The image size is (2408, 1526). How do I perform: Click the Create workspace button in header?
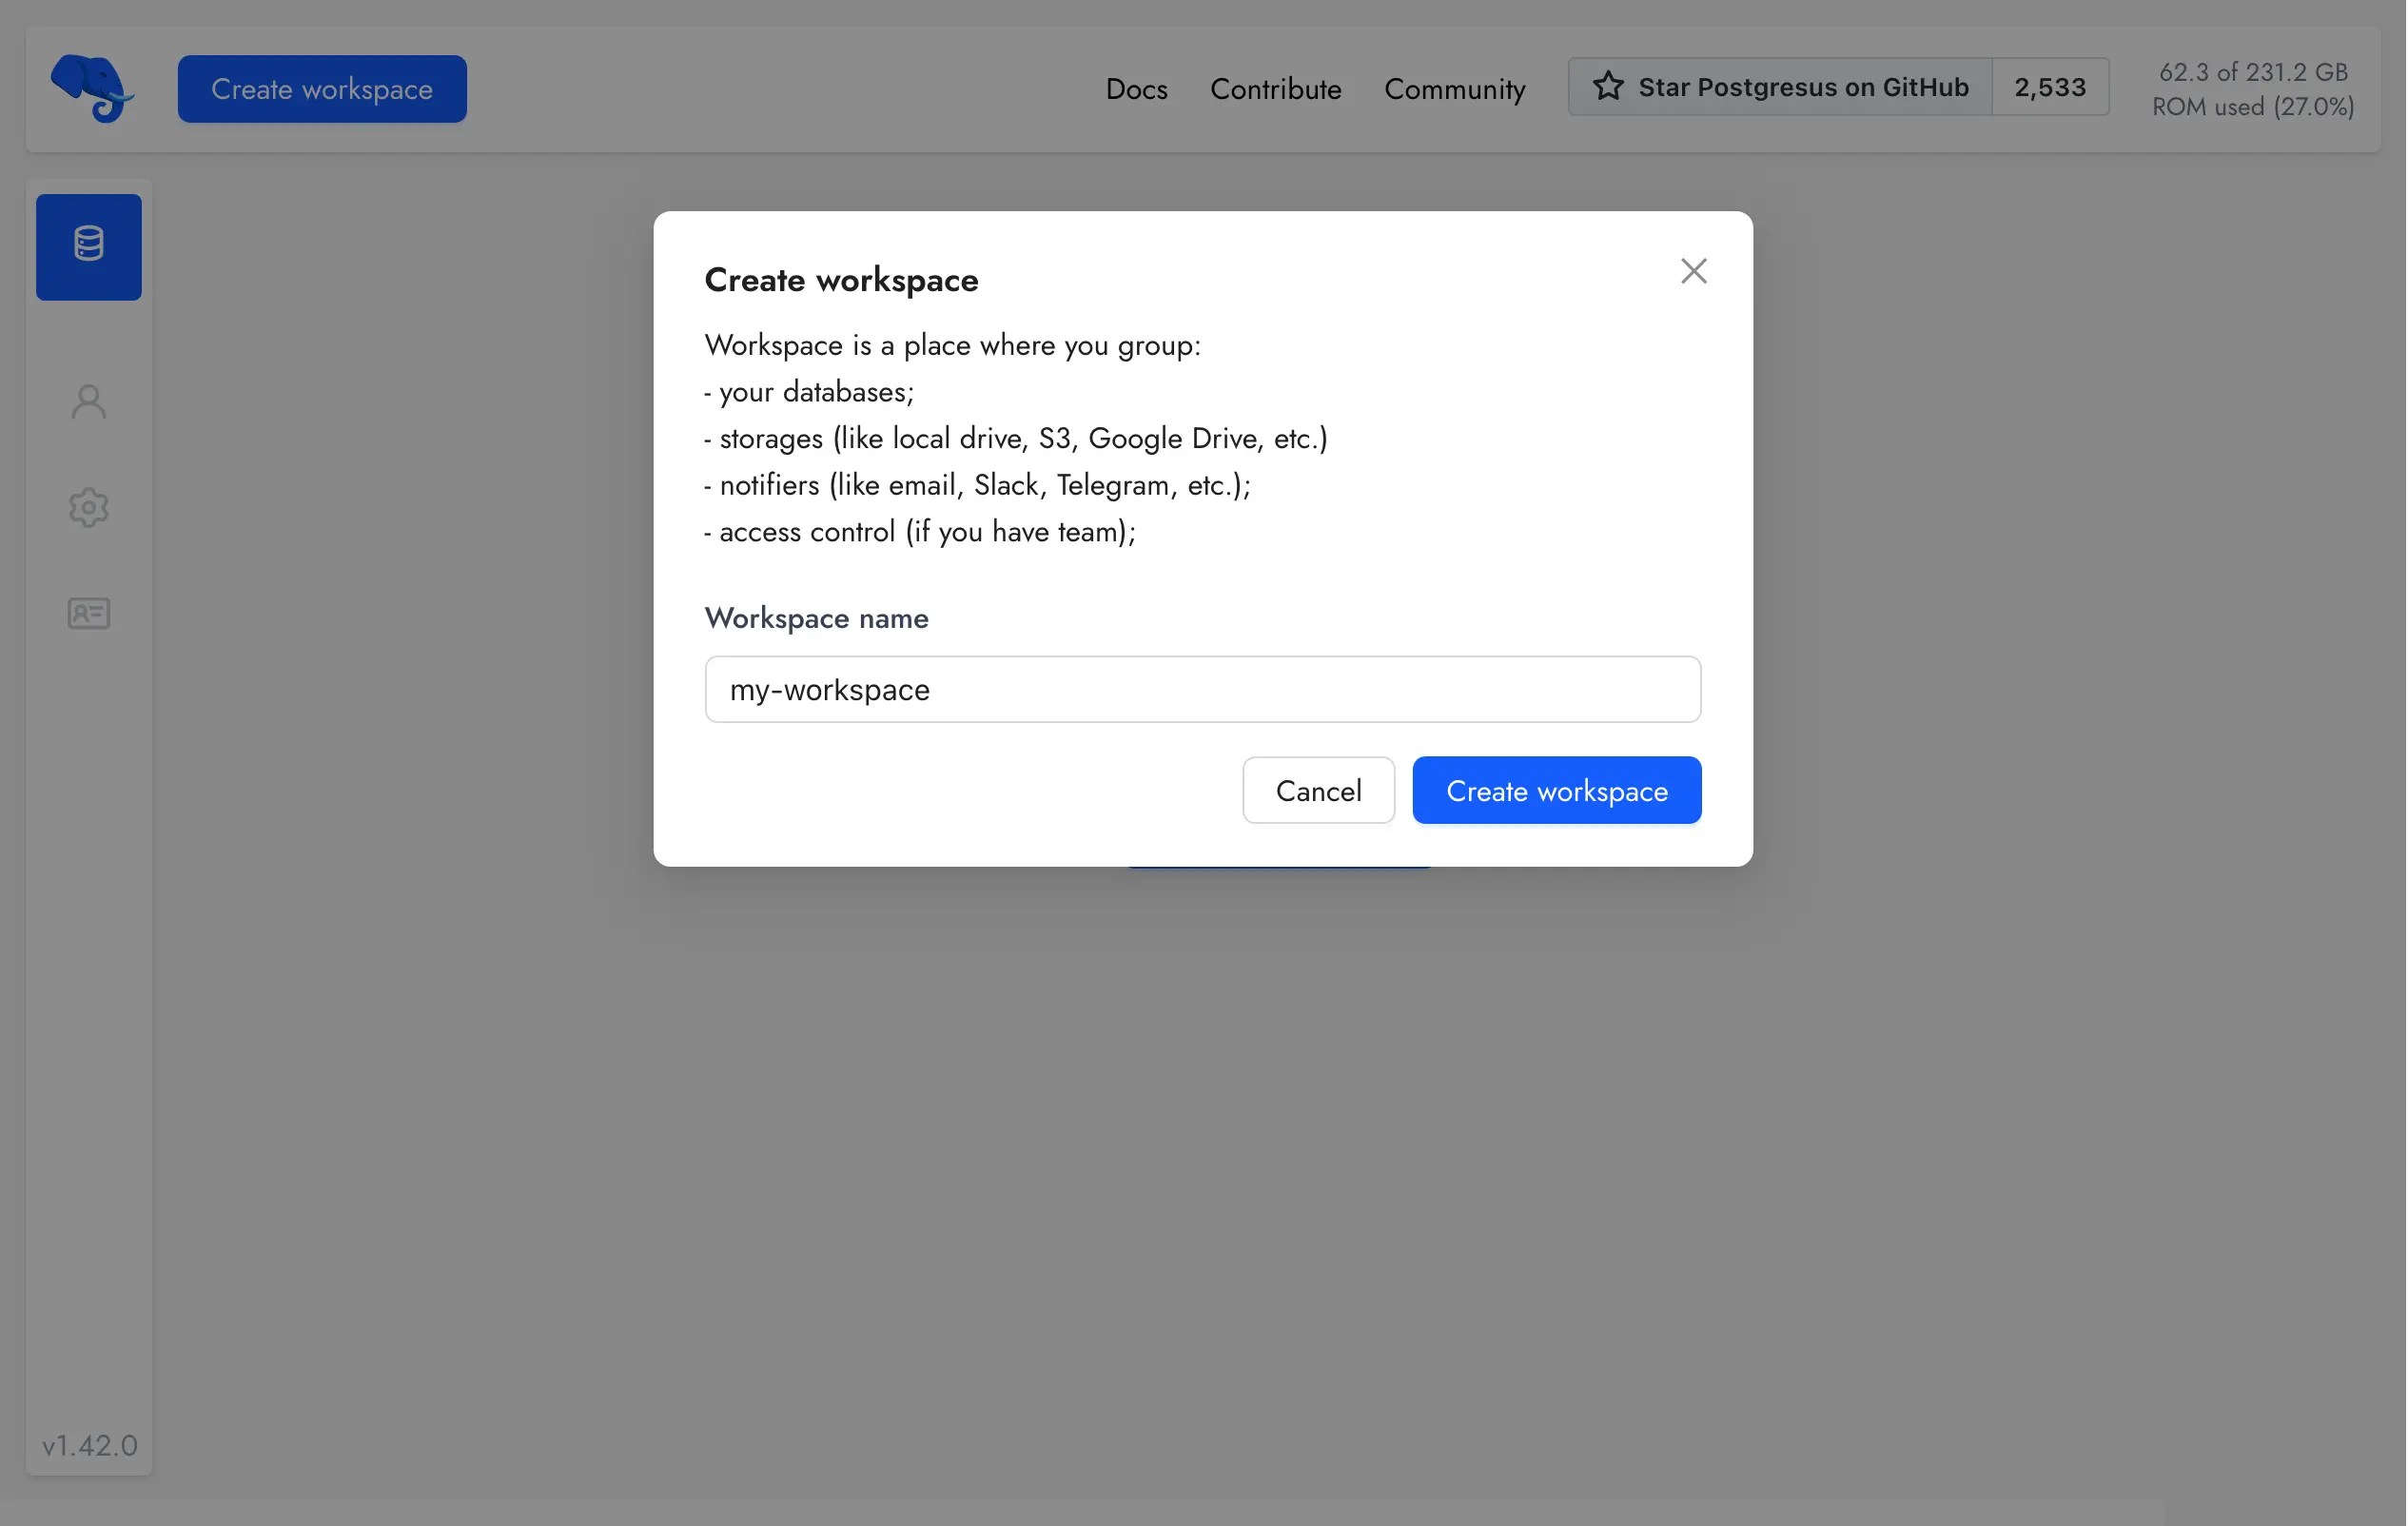[x=322, y=89]
